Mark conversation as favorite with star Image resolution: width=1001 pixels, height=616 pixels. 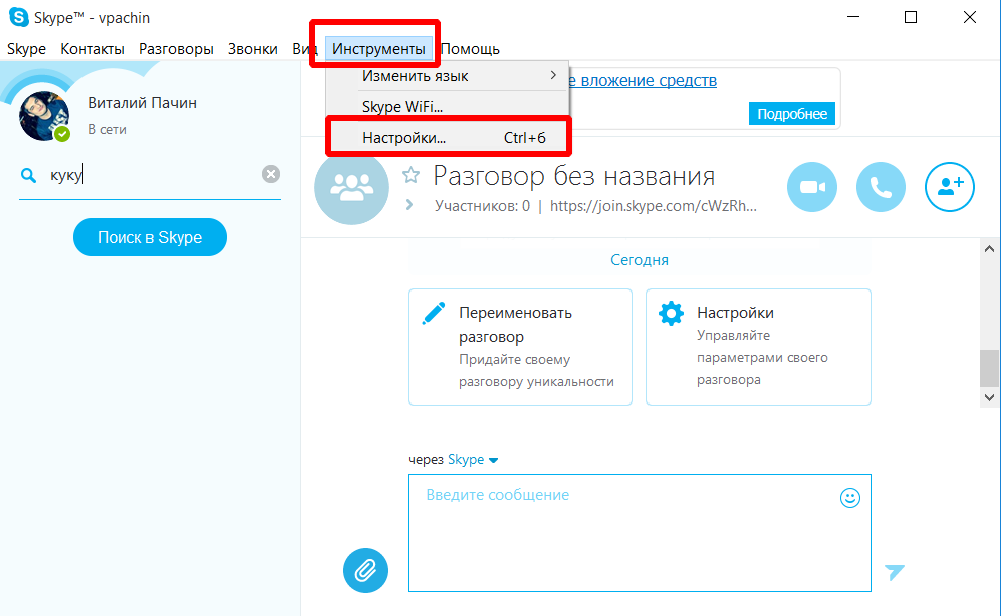[410, 176]
